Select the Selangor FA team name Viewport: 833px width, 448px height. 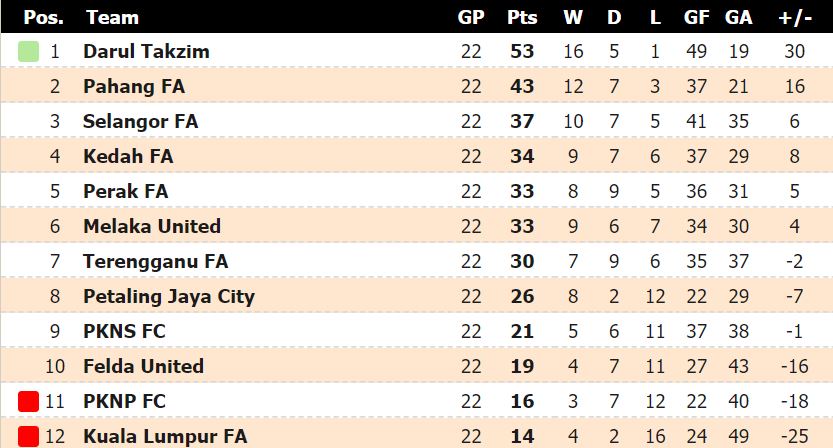click(x=140, y=121)
